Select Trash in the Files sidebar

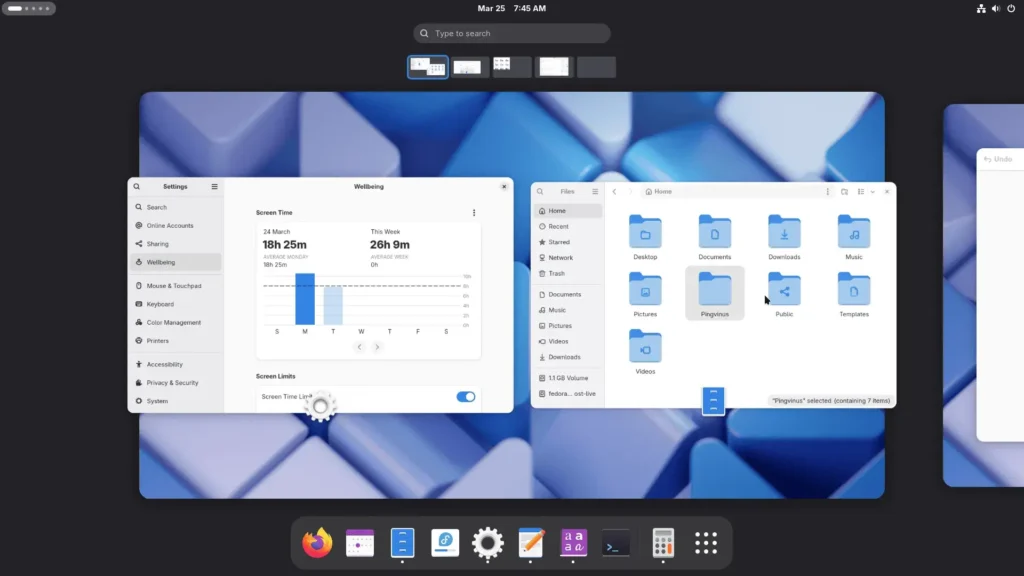(x=557, y=273)
